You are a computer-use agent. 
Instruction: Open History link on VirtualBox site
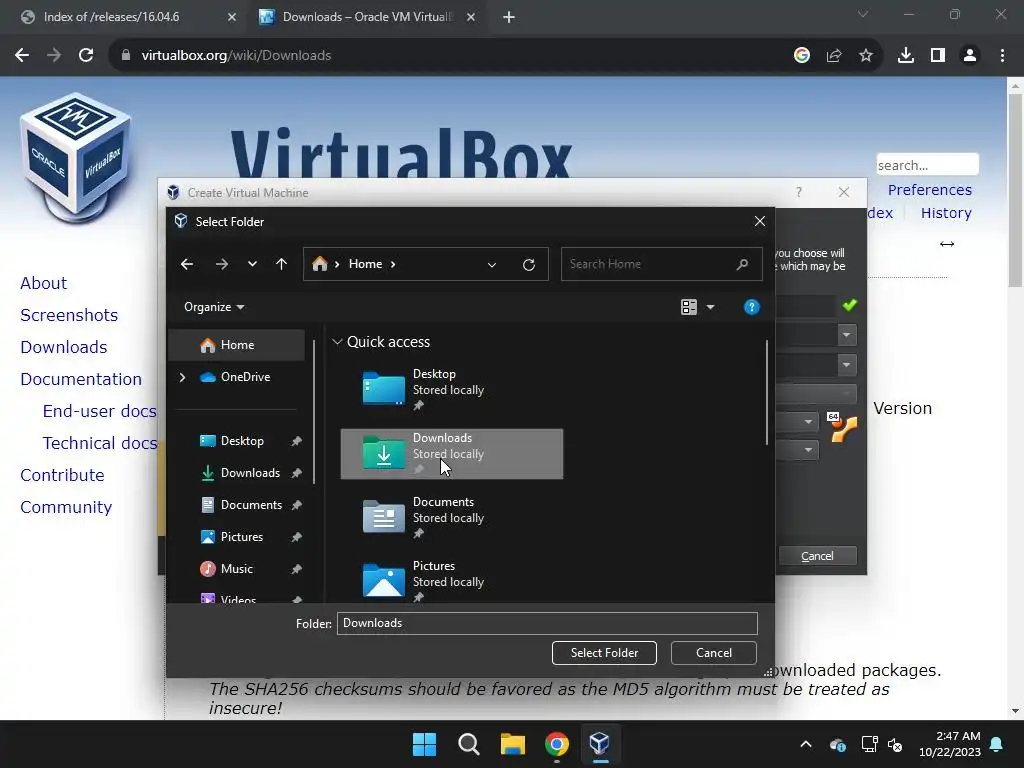(x=946, y=213)
